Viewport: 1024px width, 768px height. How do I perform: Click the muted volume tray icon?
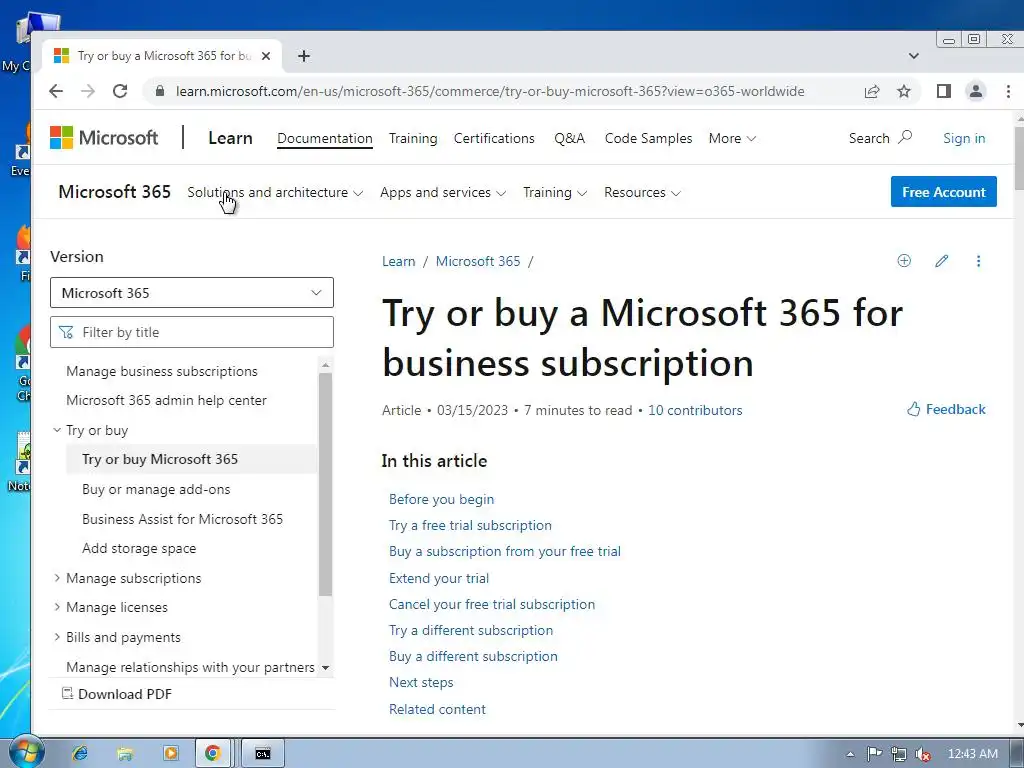(923, 754)
